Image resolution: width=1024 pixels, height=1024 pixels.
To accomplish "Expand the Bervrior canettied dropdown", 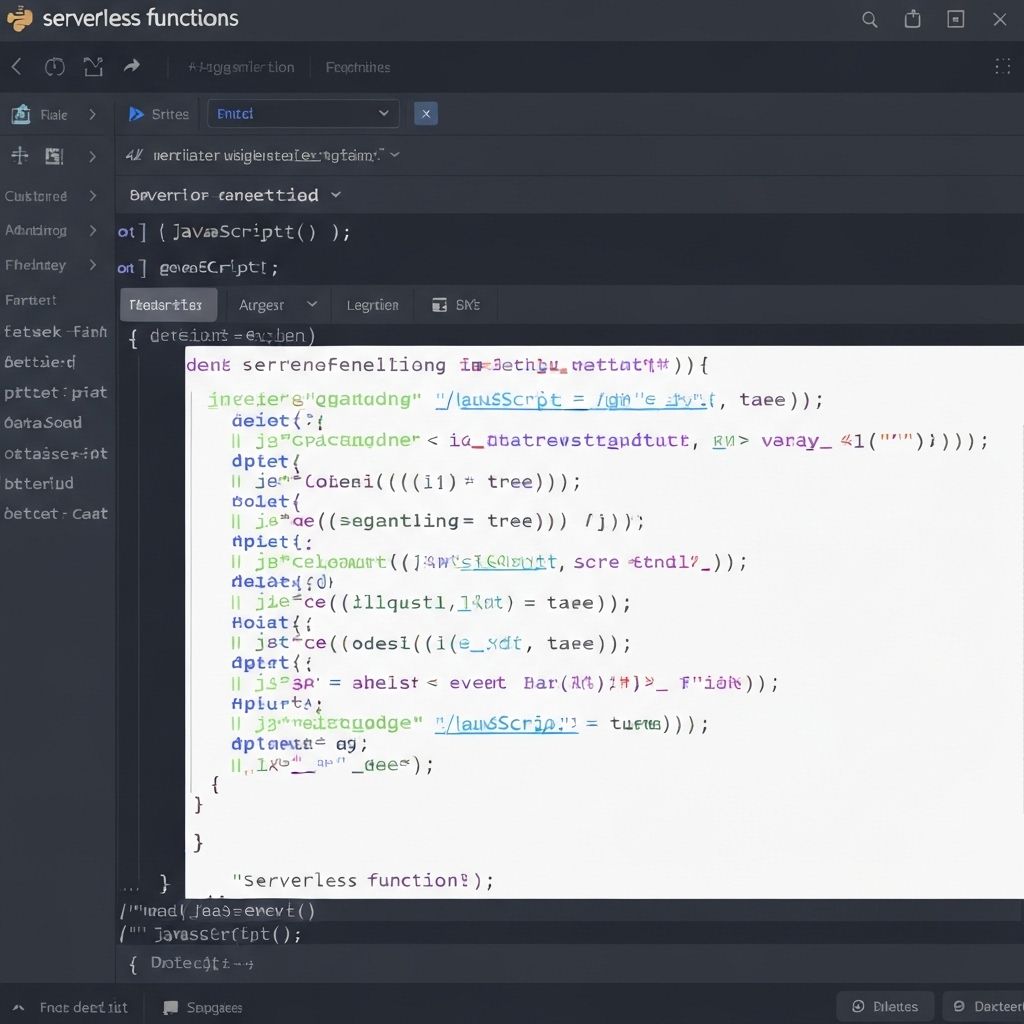I will 335,195.
